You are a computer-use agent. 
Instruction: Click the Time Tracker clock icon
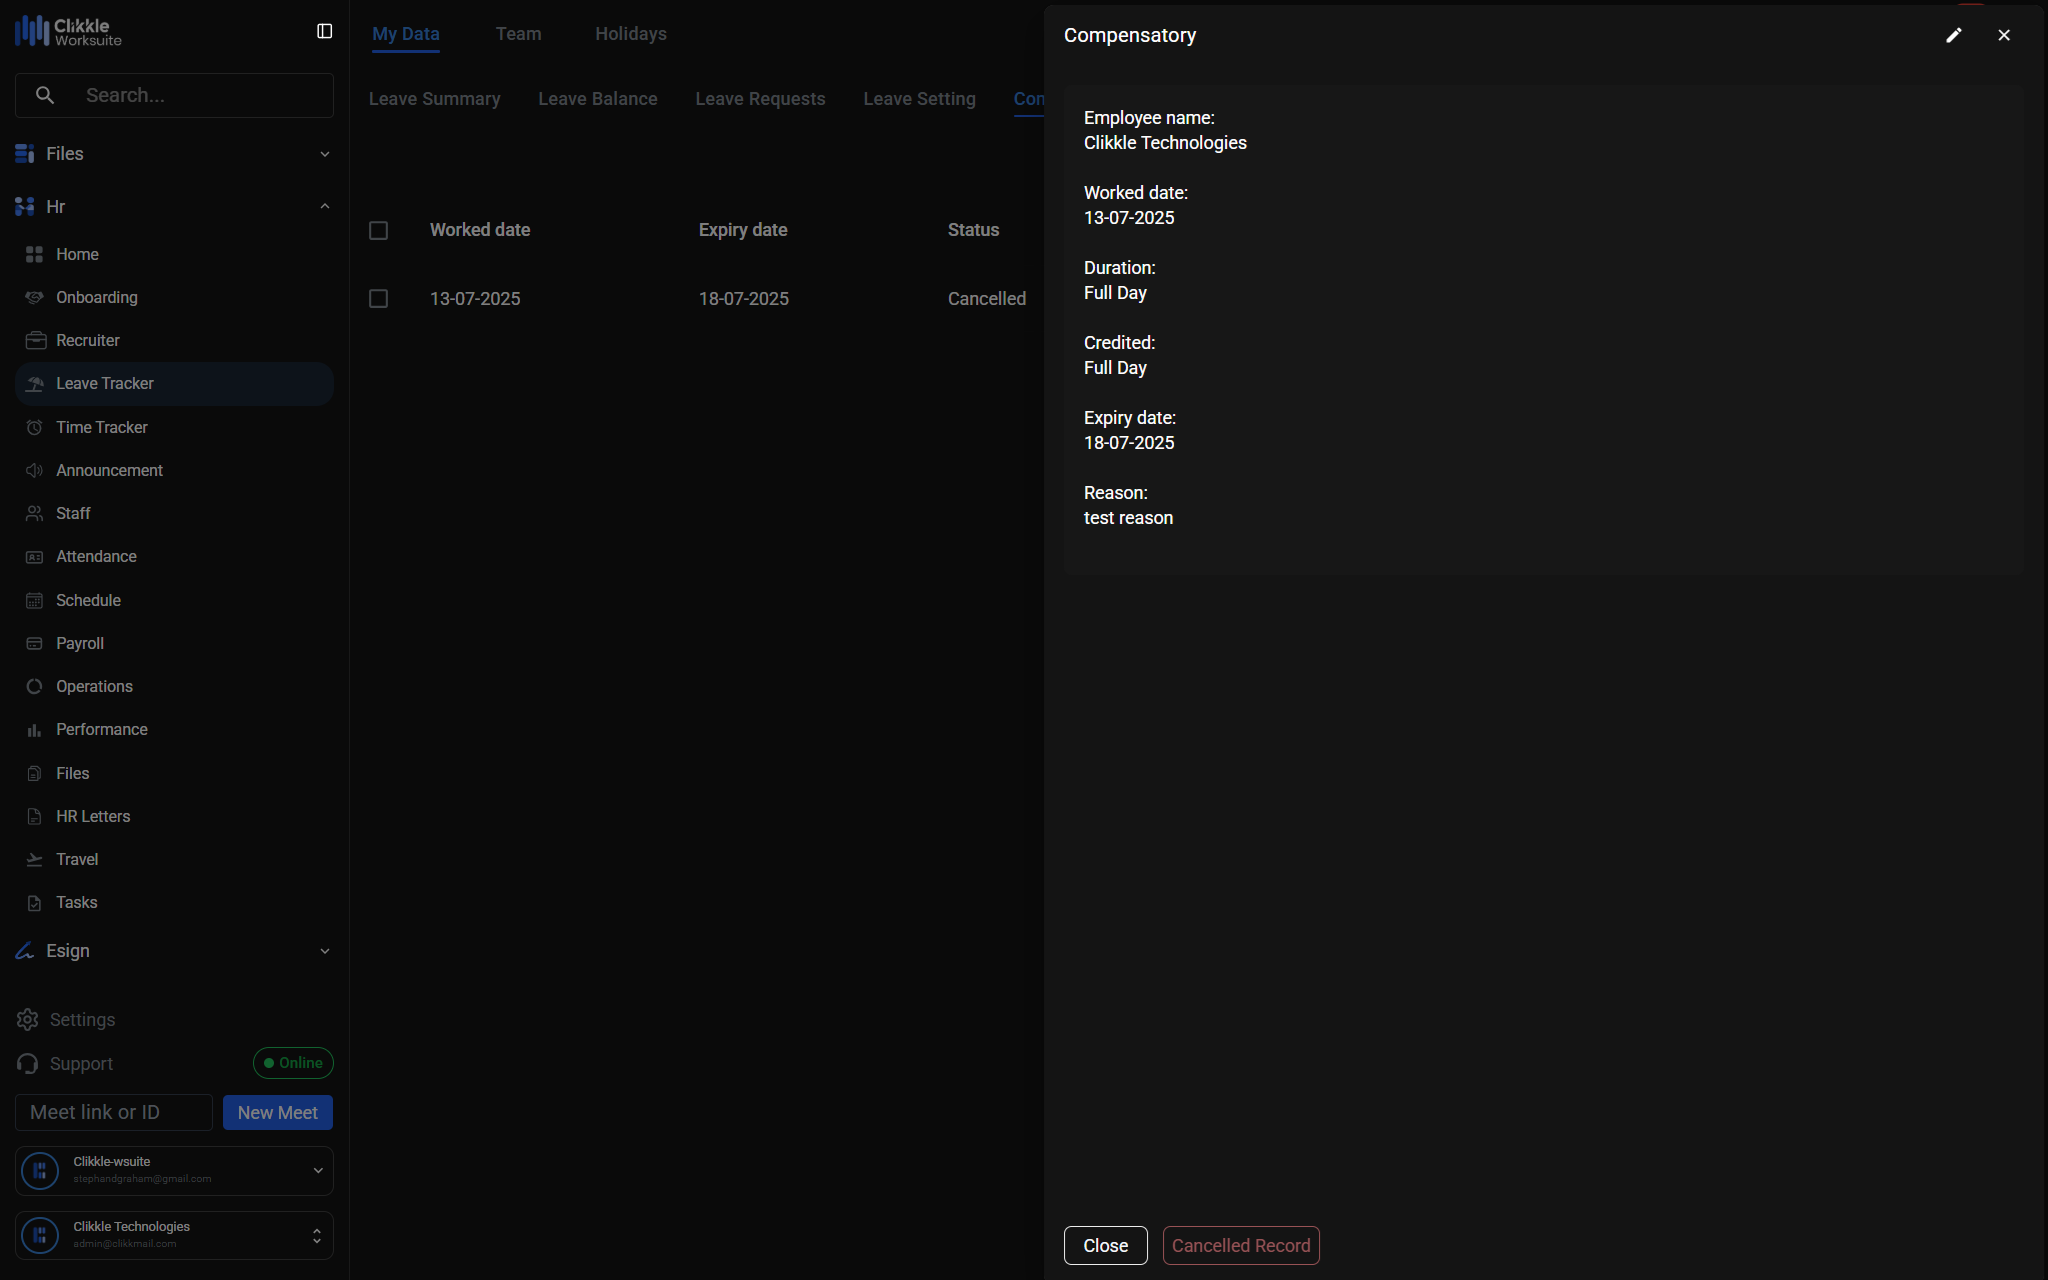[x=35, y=427]
